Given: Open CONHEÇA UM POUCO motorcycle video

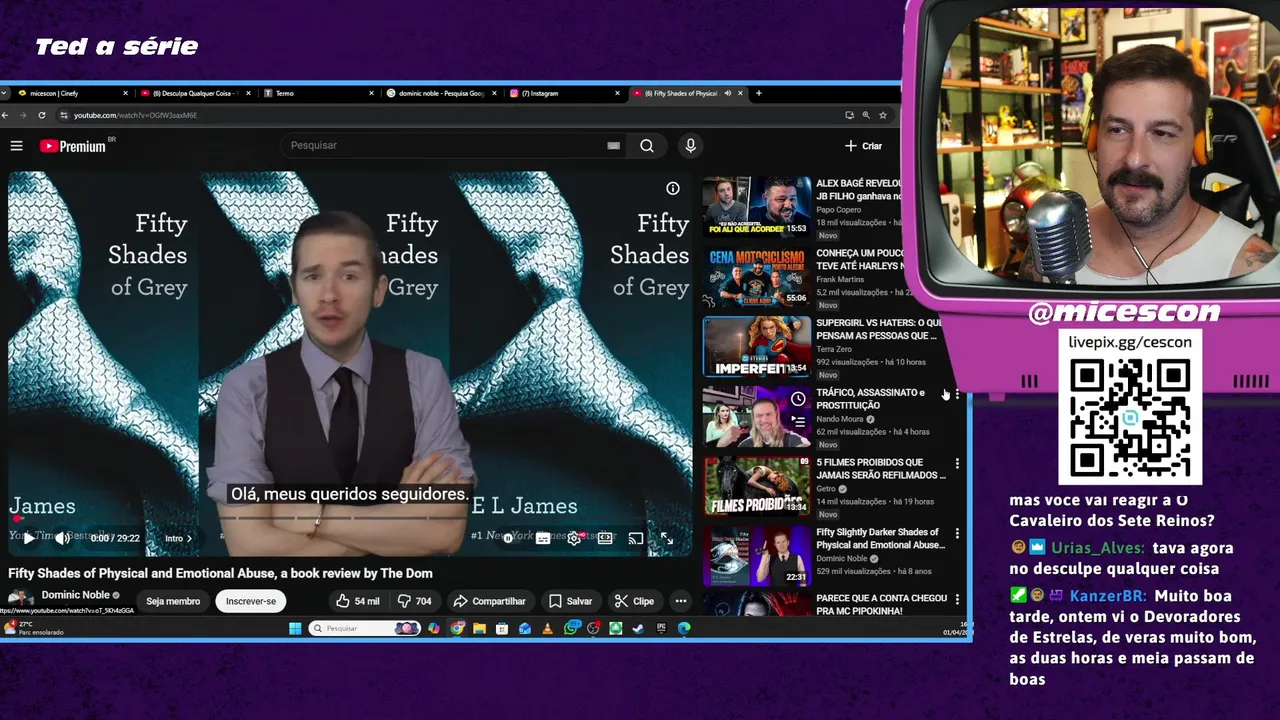Looking at the screenshot, I should (x=757, y=276).
